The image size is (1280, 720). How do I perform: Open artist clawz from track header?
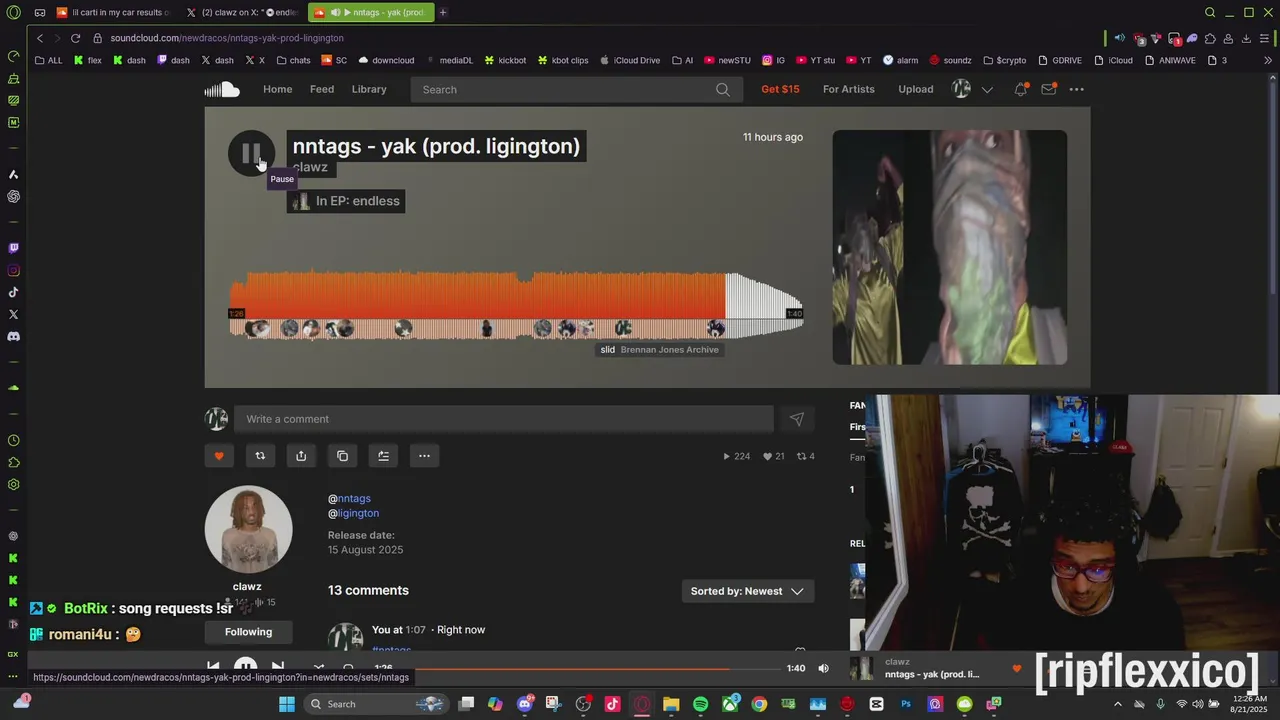pyautogui.click(x=310, y=167)
